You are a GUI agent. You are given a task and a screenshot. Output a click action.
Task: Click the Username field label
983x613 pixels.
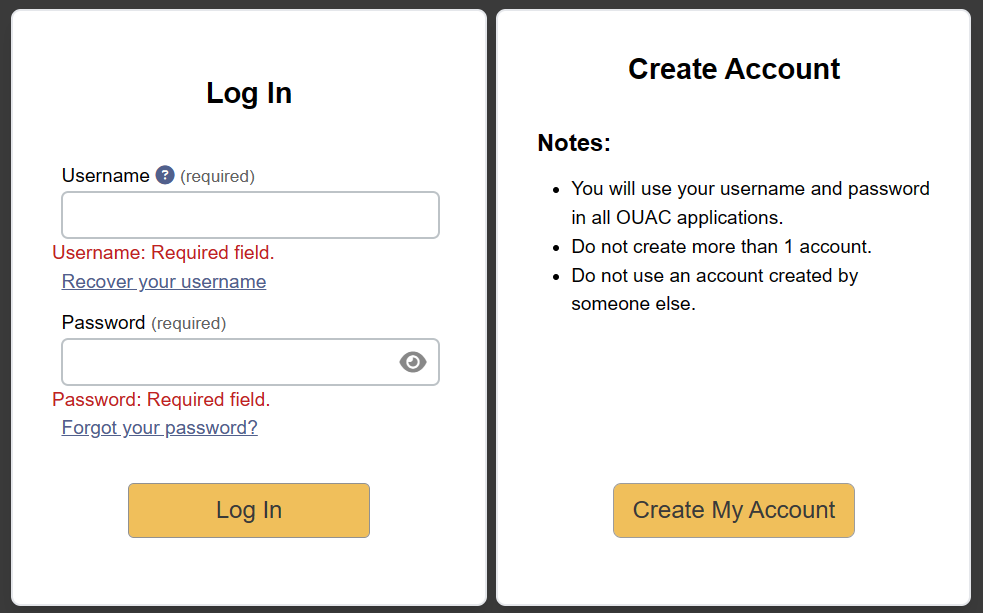pyautogui.click(x=105, y=176)
